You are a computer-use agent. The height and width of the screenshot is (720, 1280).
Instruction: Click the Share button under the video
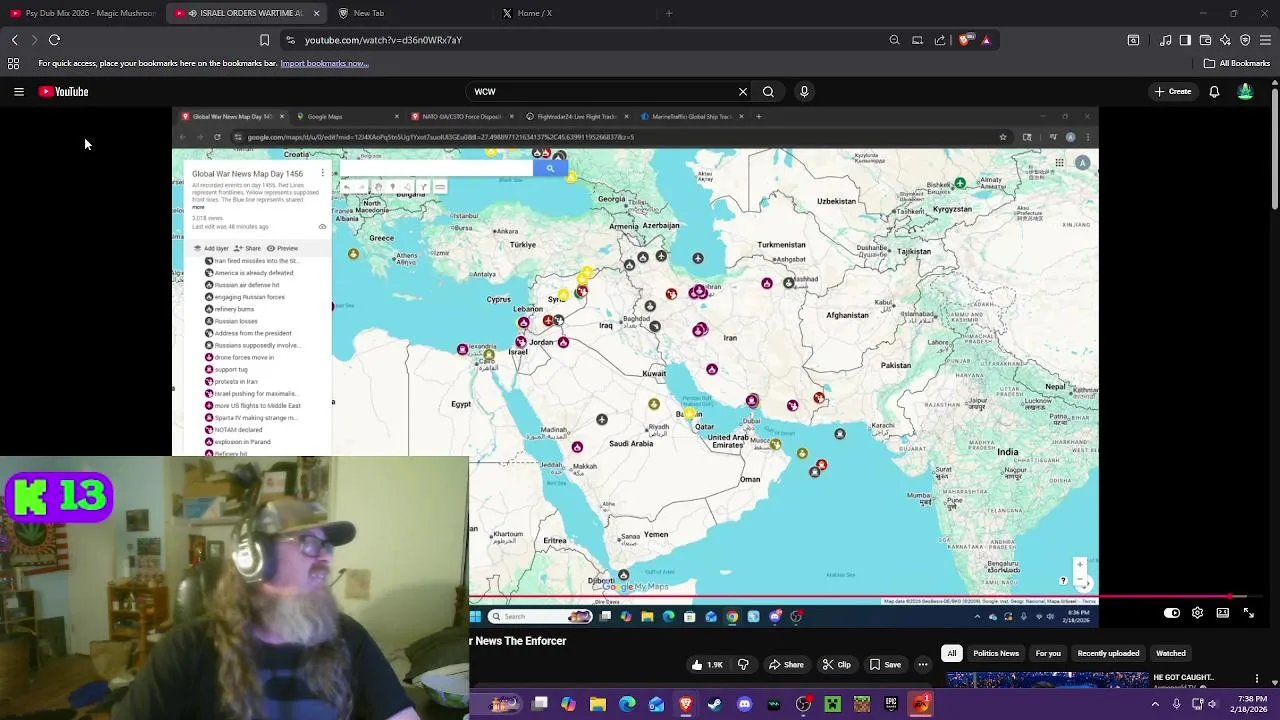(785, 665)
